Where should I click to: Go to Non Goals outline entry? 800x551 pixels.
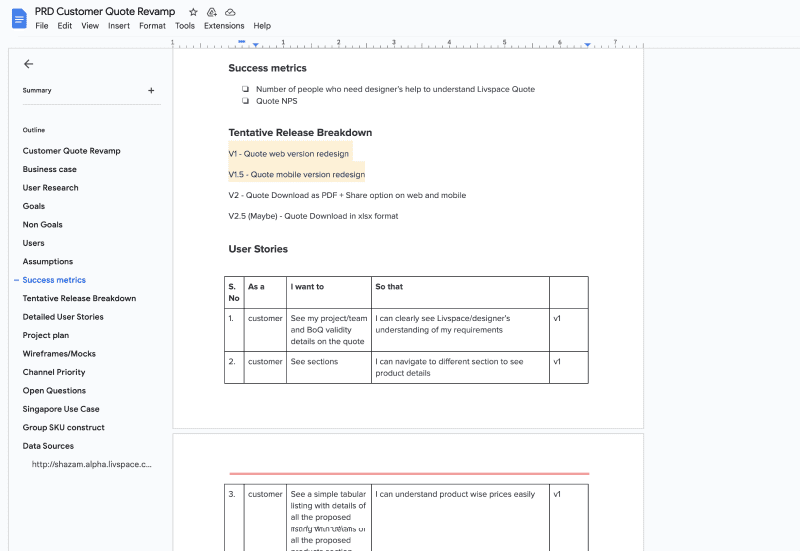click(x=42, y=224)
